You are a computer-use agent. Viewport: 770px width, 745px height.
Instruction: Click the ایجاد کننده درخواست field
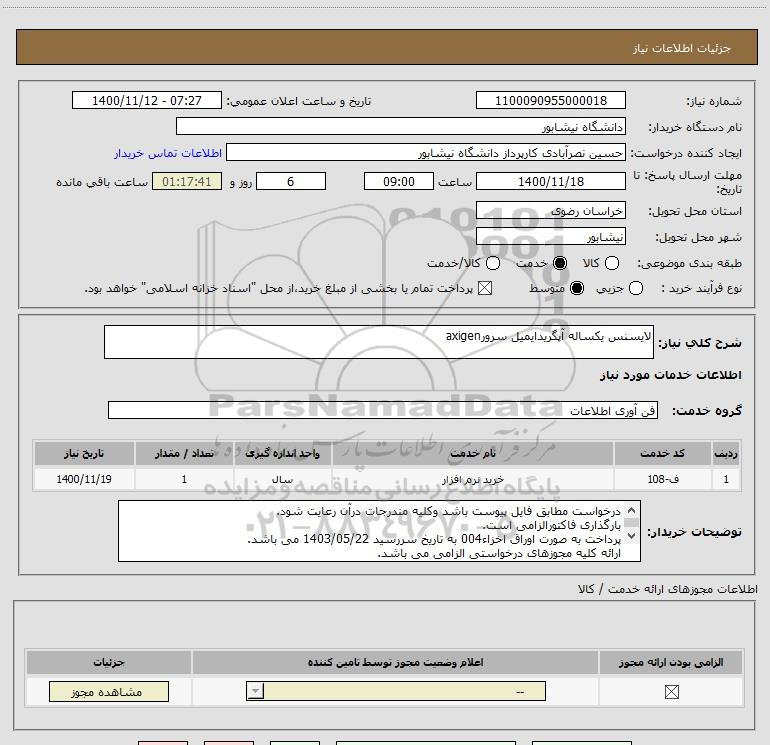[426, 152]
